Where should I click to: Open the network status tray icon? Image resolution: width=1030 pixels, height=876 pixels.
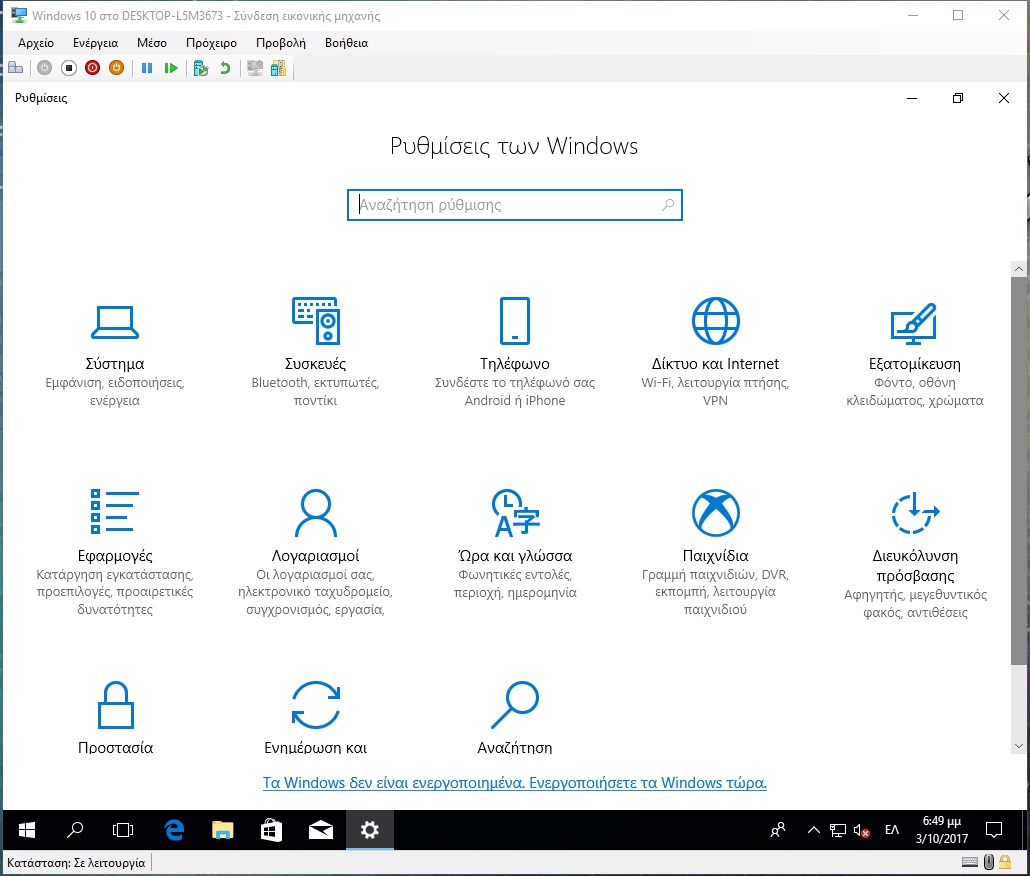838,830
